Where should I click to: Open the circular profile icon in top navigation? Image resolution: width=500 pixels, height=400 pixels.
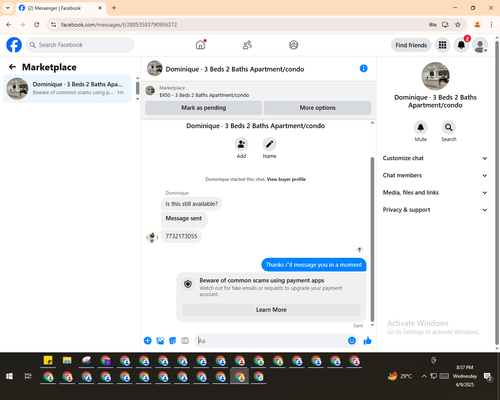coord(293,45)
